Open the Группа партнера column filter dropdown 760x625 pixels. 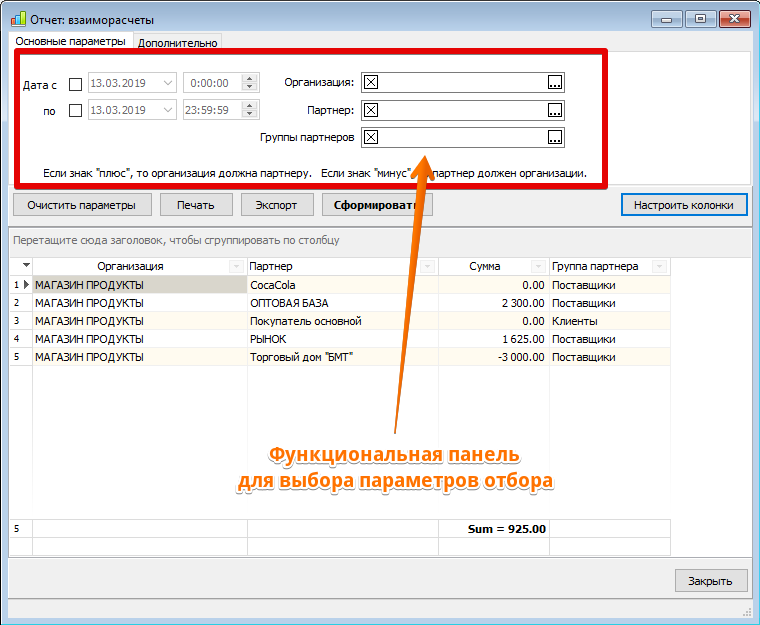coord(659,266)
